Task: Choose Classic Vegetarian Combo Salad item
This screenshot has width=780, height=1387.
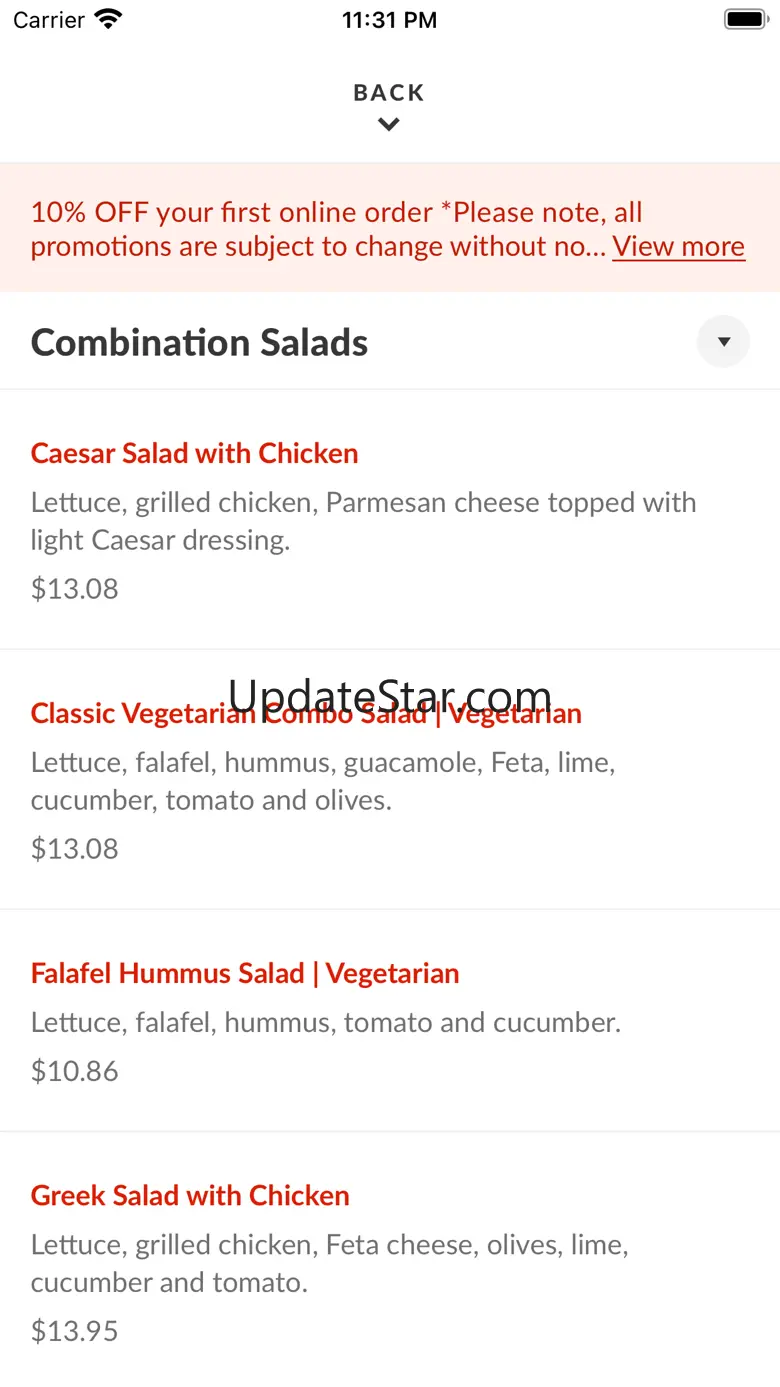Action: coord(306,714)
